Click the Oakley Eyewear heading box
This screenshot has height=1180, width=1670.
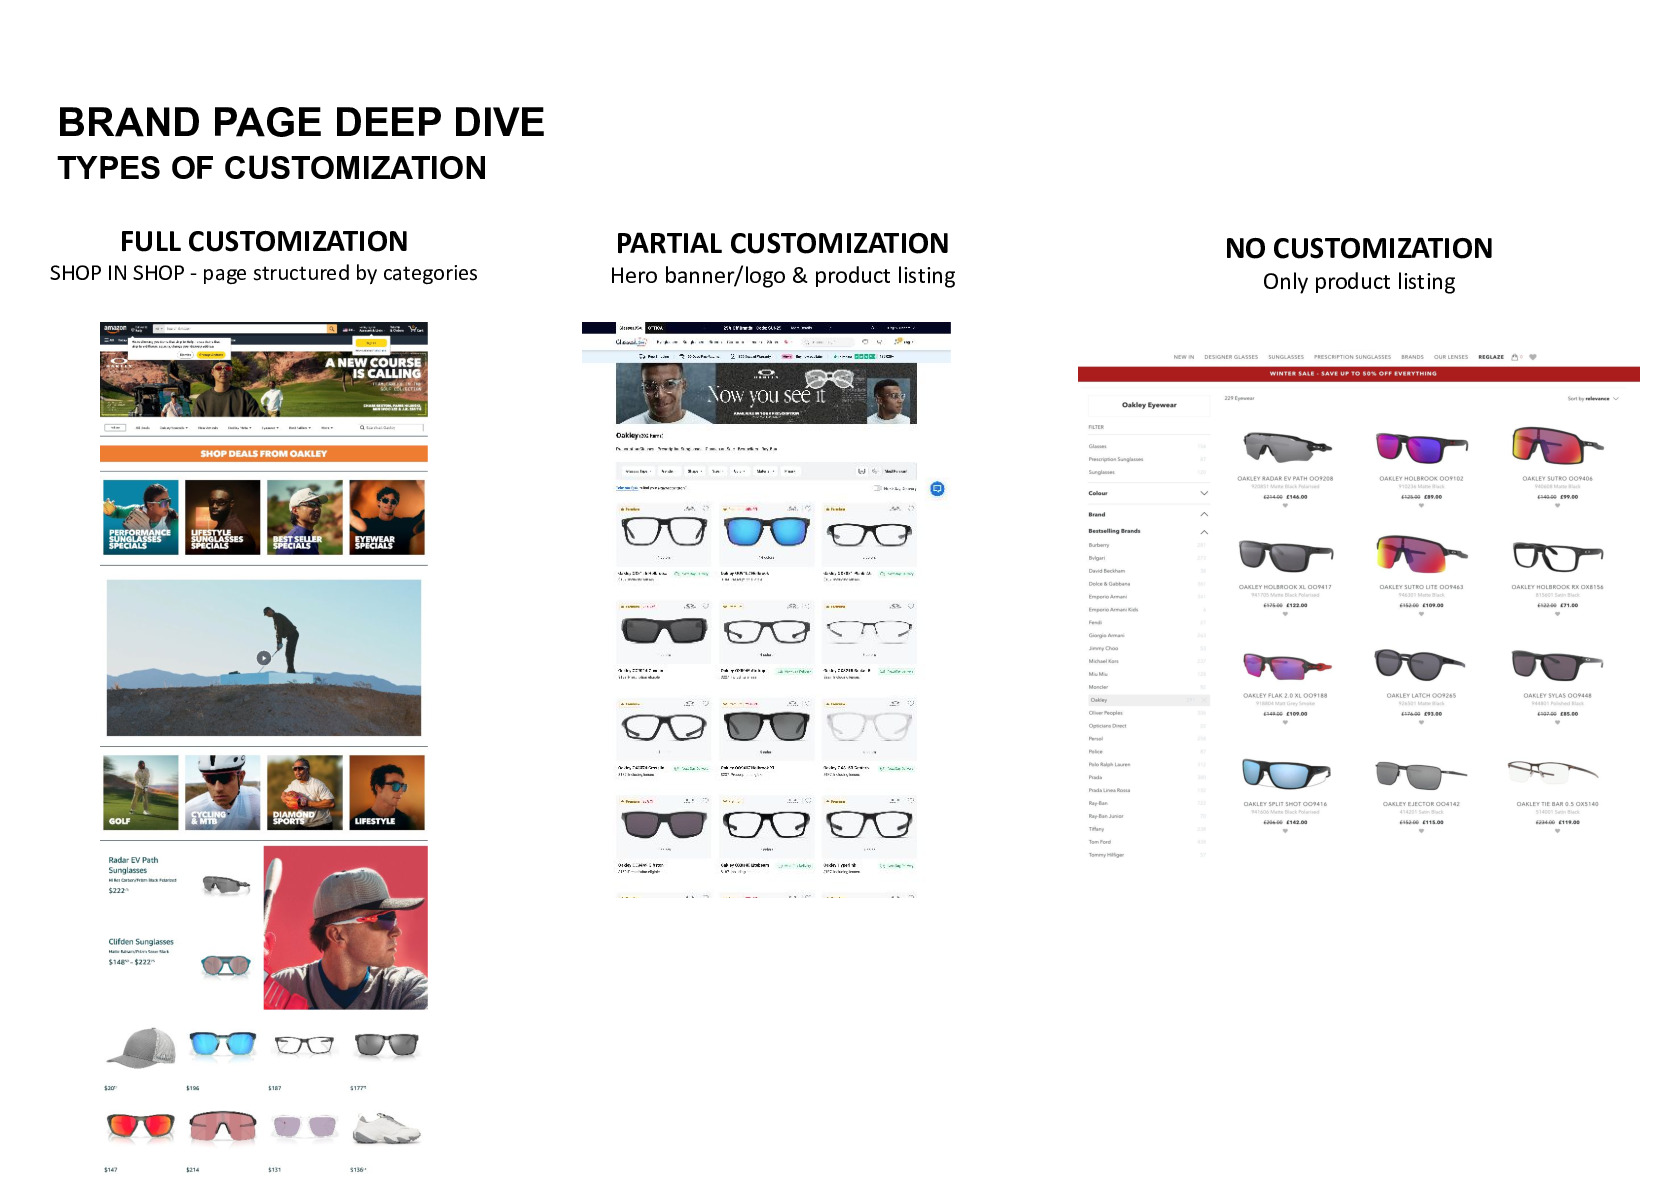(x=1149, y=405)
